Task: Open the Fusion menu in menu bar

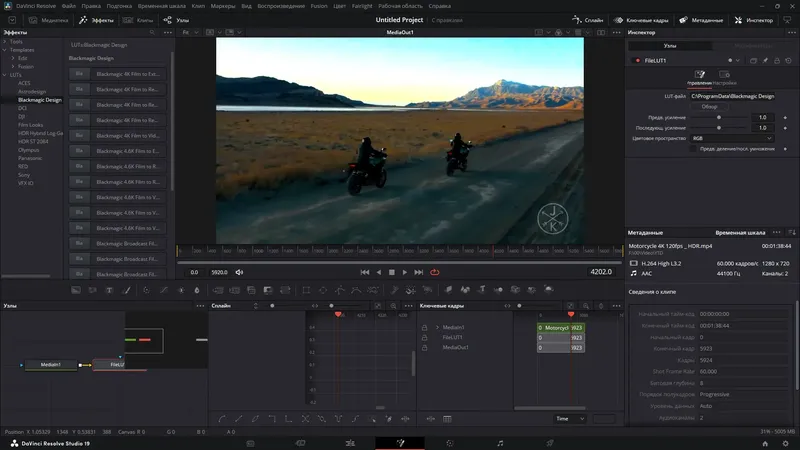Action: (319, 6)
